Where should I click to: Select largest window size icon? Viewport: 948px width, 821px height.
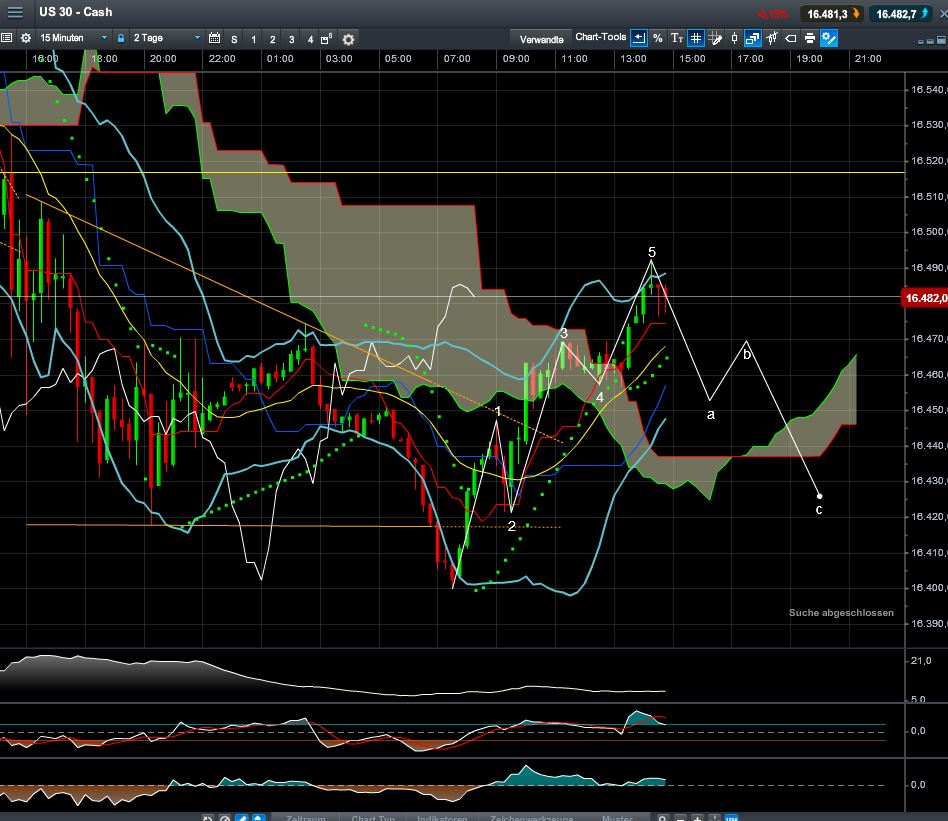click(941, 41)
